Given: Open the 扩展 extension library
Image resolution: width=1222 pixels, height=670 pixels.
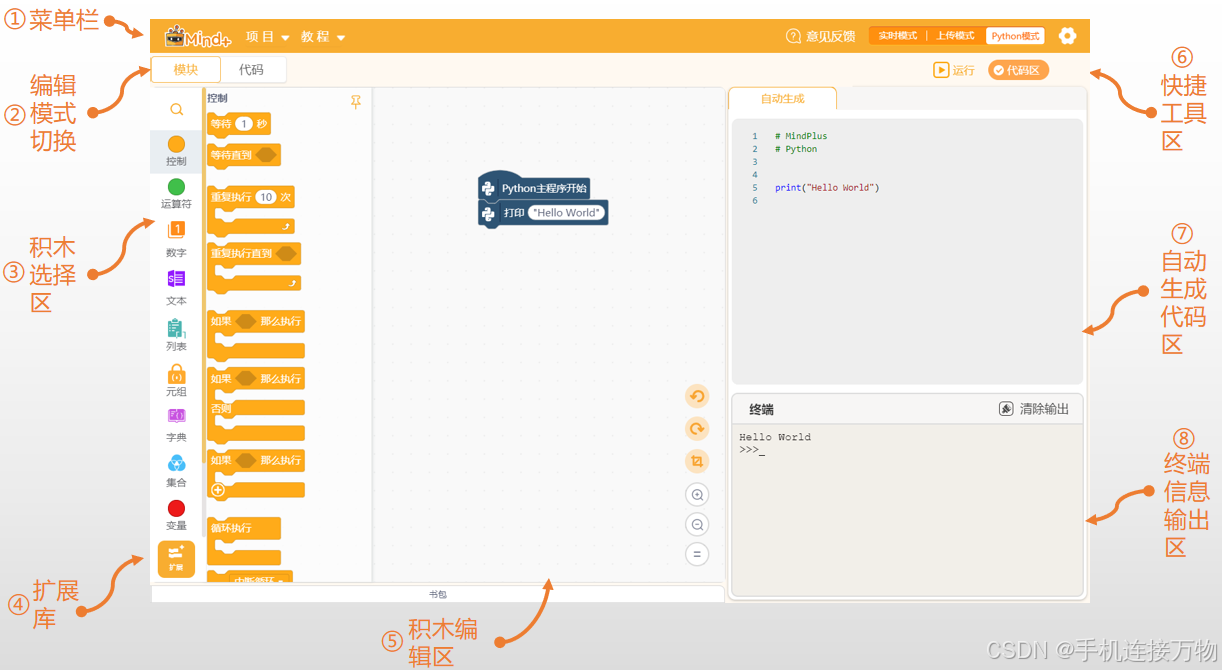Looking at the screenshot, I should [175, 558].
